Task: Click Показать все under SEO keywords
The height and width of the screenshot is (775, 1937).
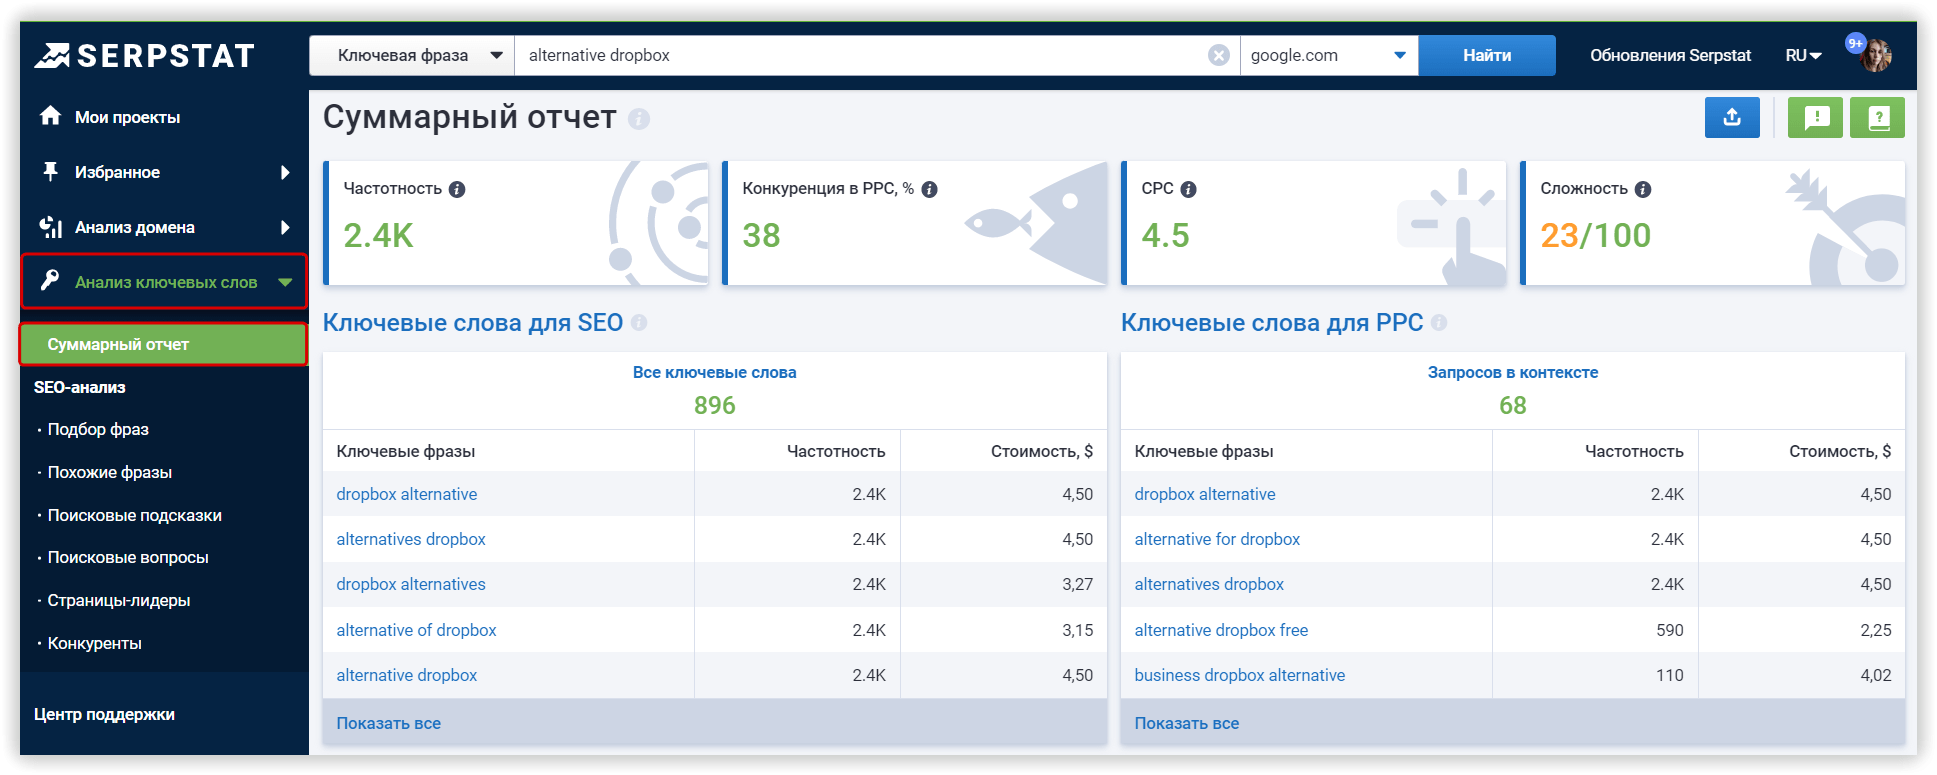Action: click(388, 723)
